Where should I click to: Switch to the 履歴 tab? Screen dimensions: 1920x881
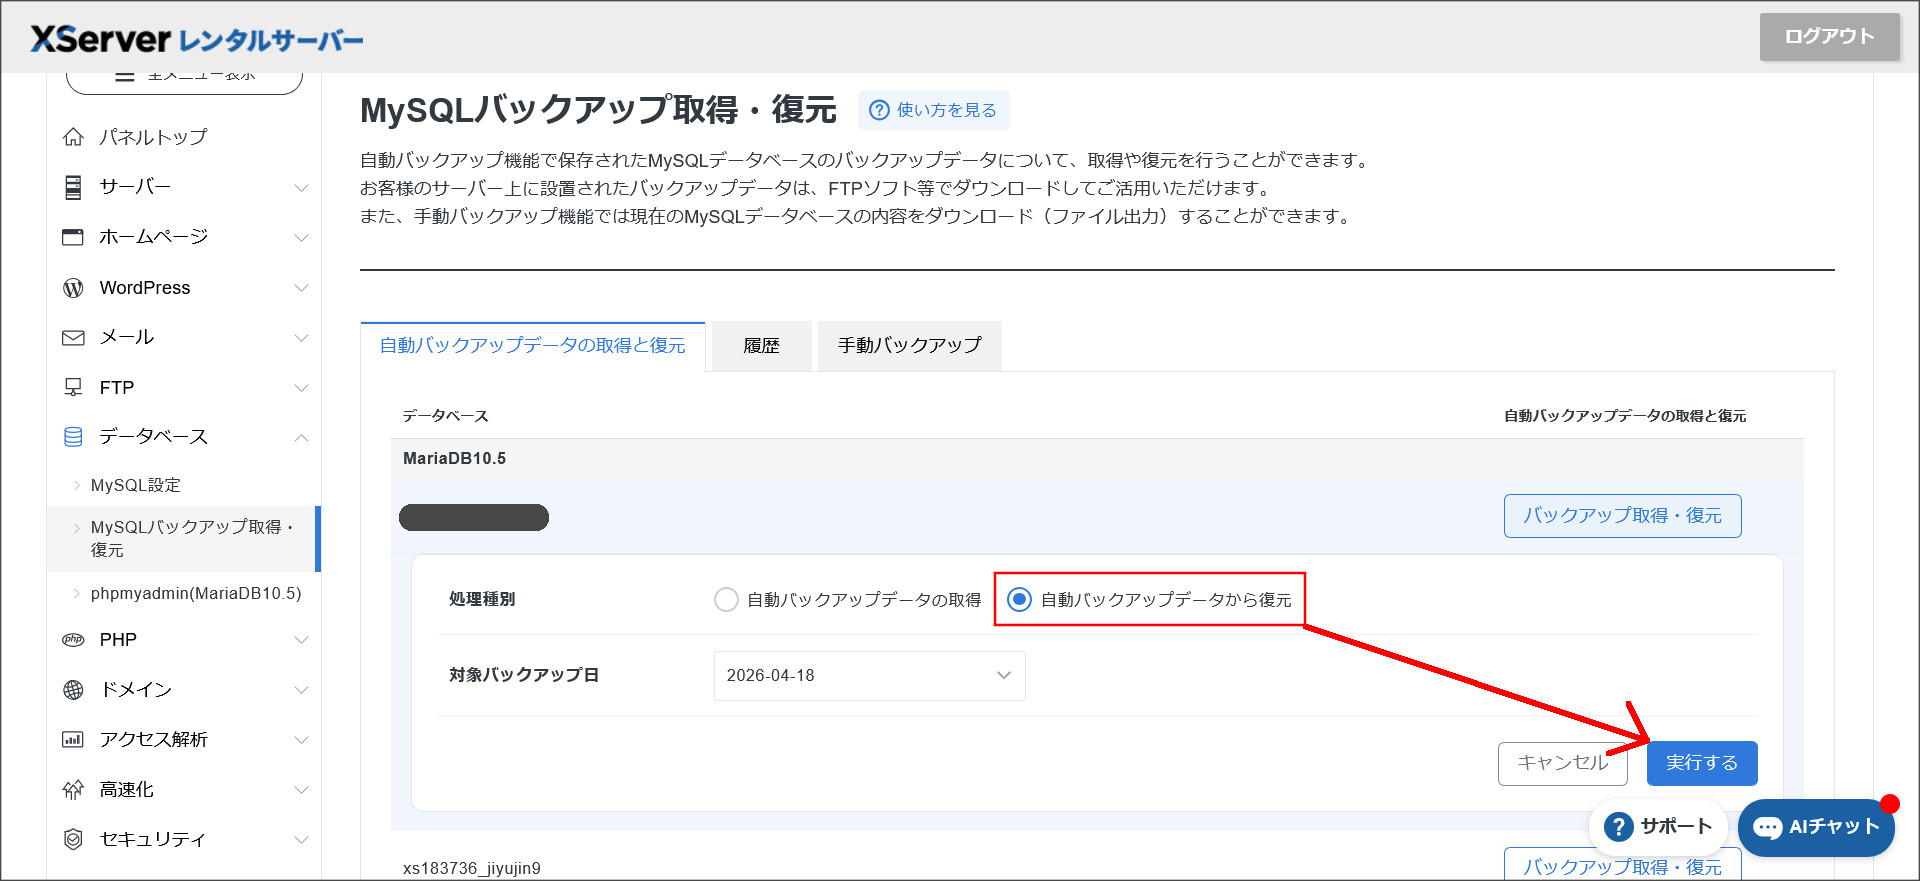[761, 346]
